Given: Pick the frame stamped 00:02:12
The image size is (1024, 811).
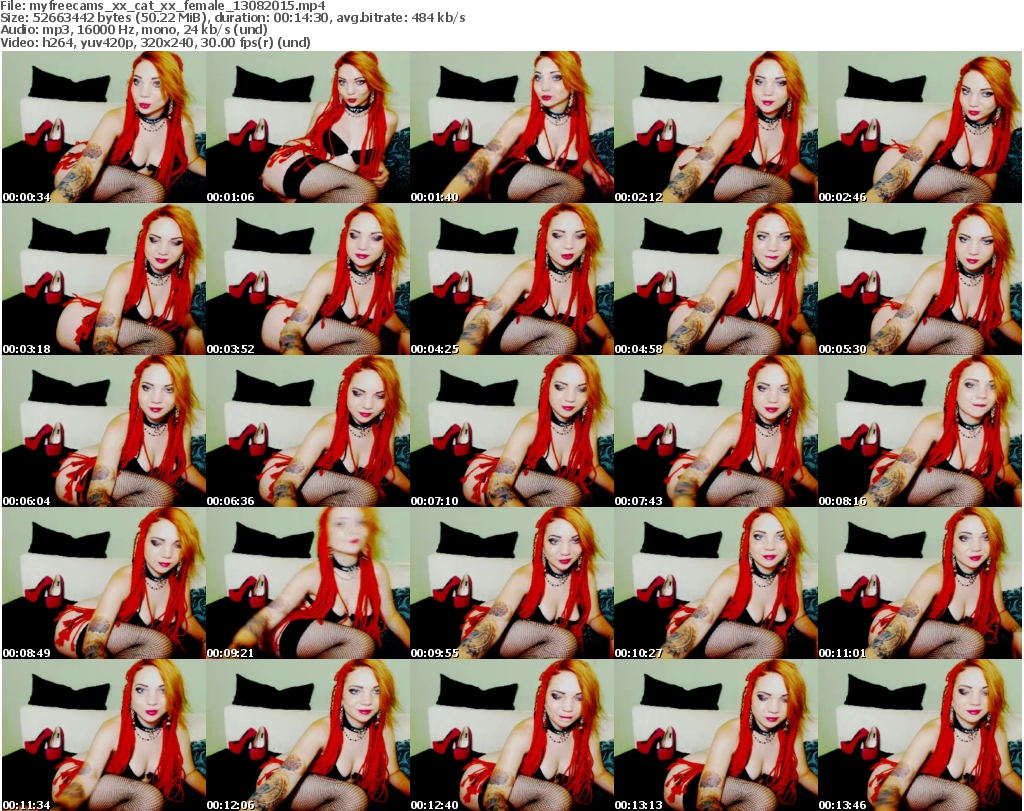Looking at the screenshot, I should pyautogui.click(x=716, y=127).
